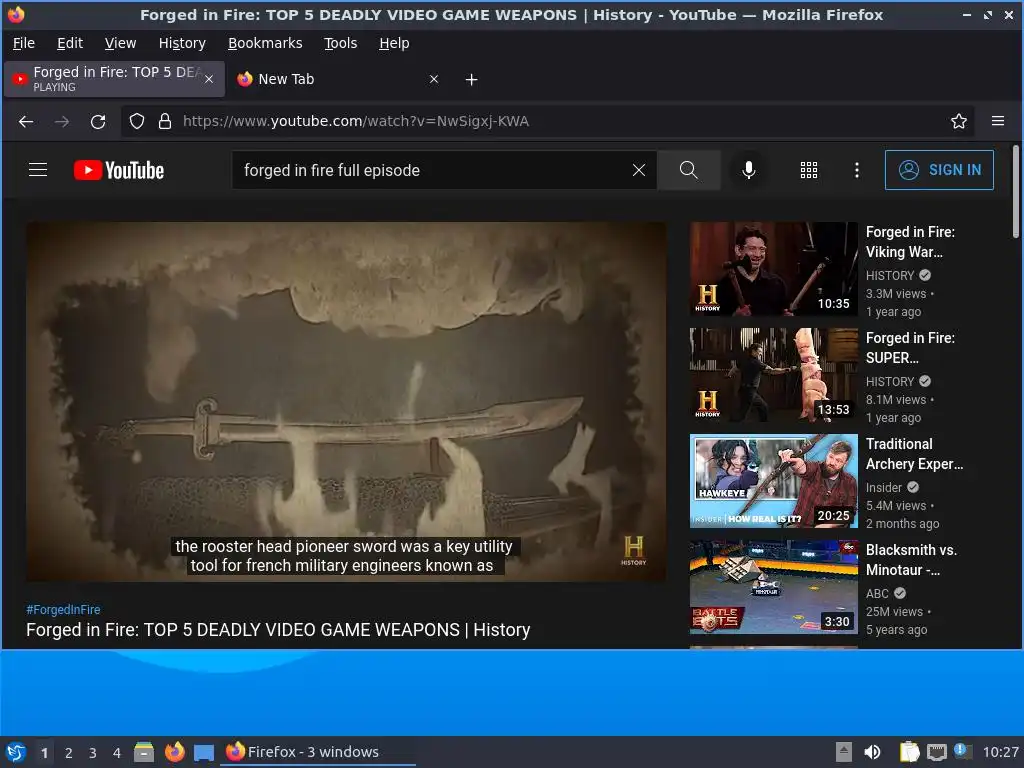Open the file manager taskbar launcher

(144, 752)
